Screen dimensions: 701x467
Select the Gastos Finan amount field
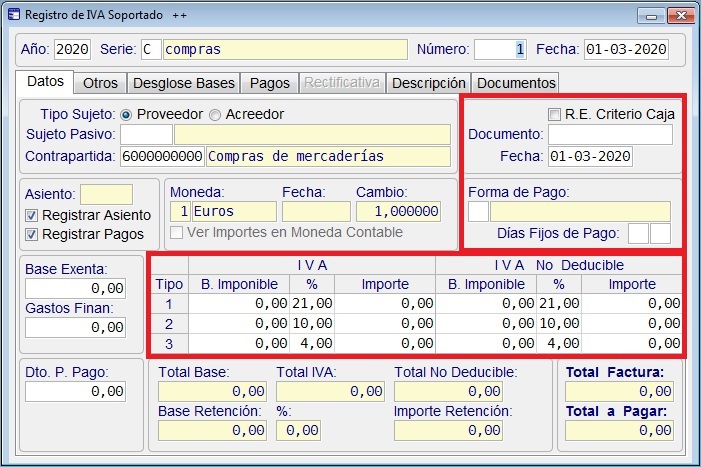78,327
